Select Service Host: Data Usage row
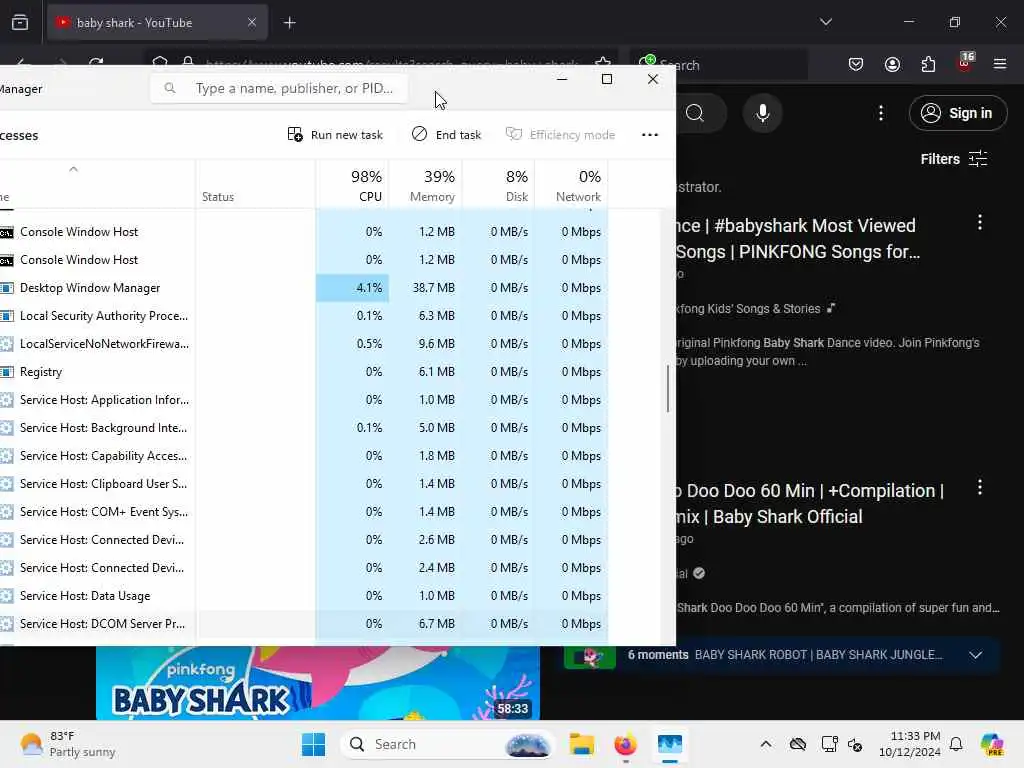The height and width of the screenshot is (768, 1024). pos(304,596)
